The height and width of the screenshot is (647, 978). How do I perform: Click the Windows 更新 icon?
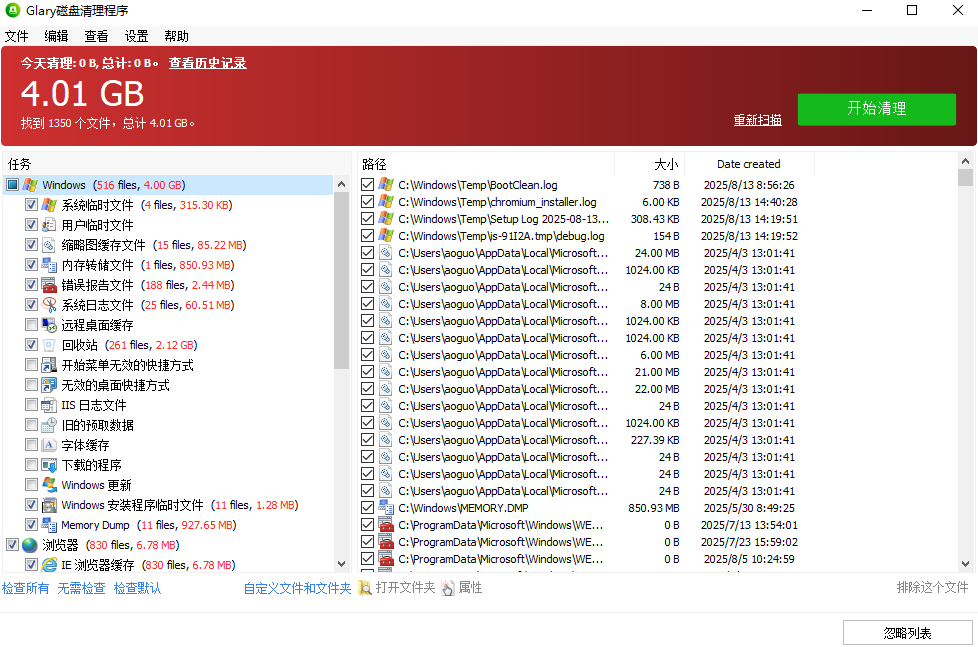[x=49, y=485]
